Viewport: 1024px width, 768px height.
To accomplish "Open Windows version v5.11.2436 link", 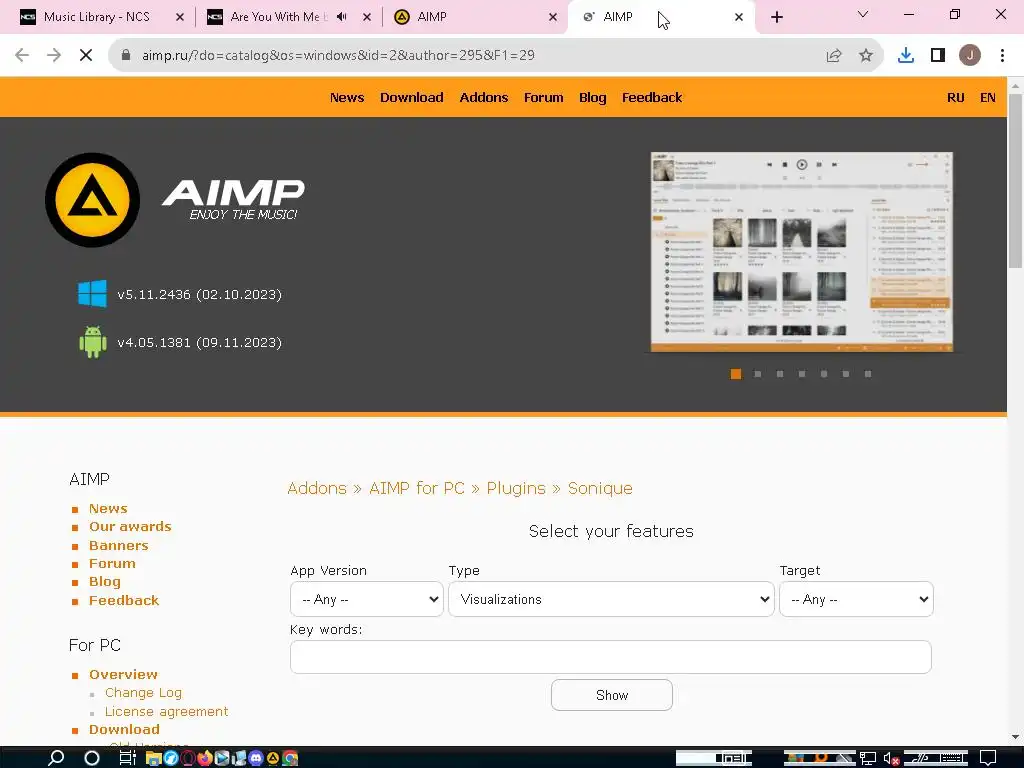I will point(199,295).
